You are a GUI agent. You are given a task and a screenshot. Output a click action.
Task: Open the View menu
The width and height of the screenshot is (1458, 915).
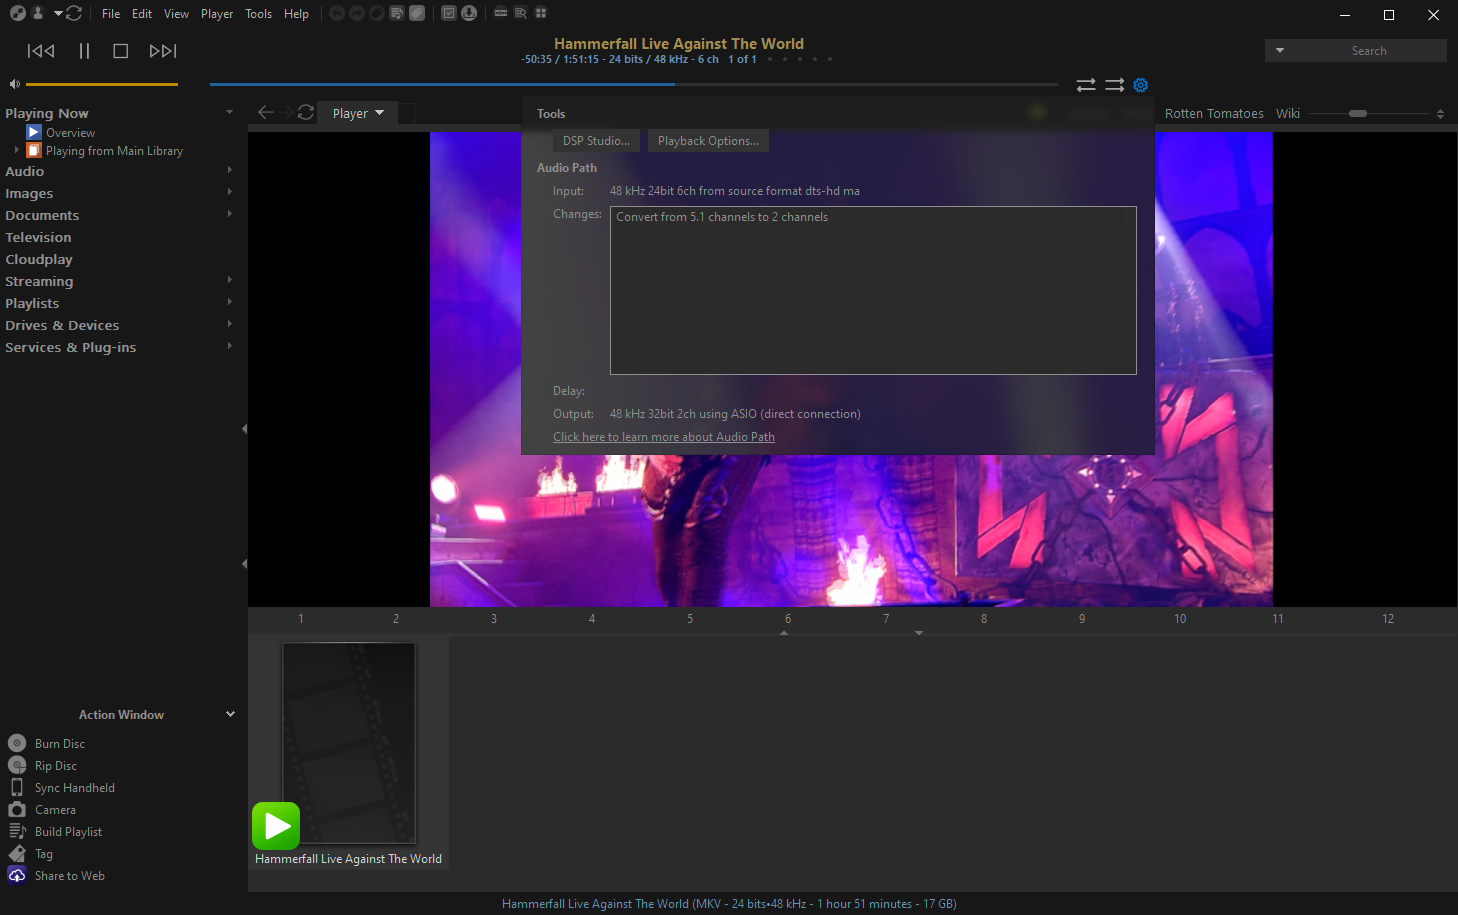click(x=176, y=14)
